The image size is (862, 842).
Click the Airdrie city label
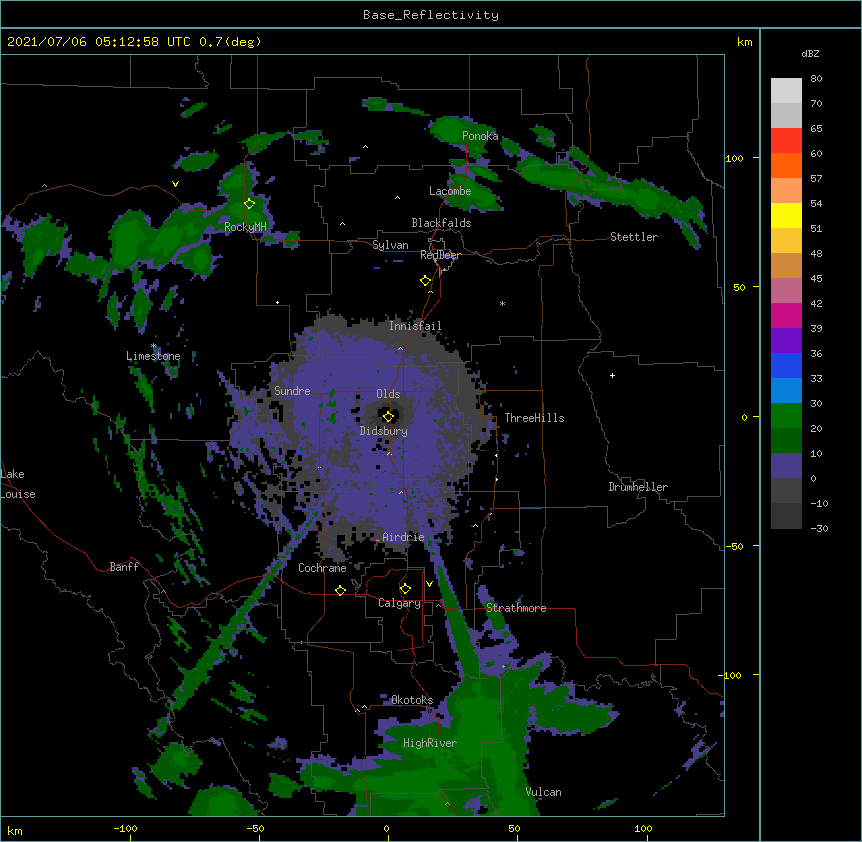click(x=404, y=537)
